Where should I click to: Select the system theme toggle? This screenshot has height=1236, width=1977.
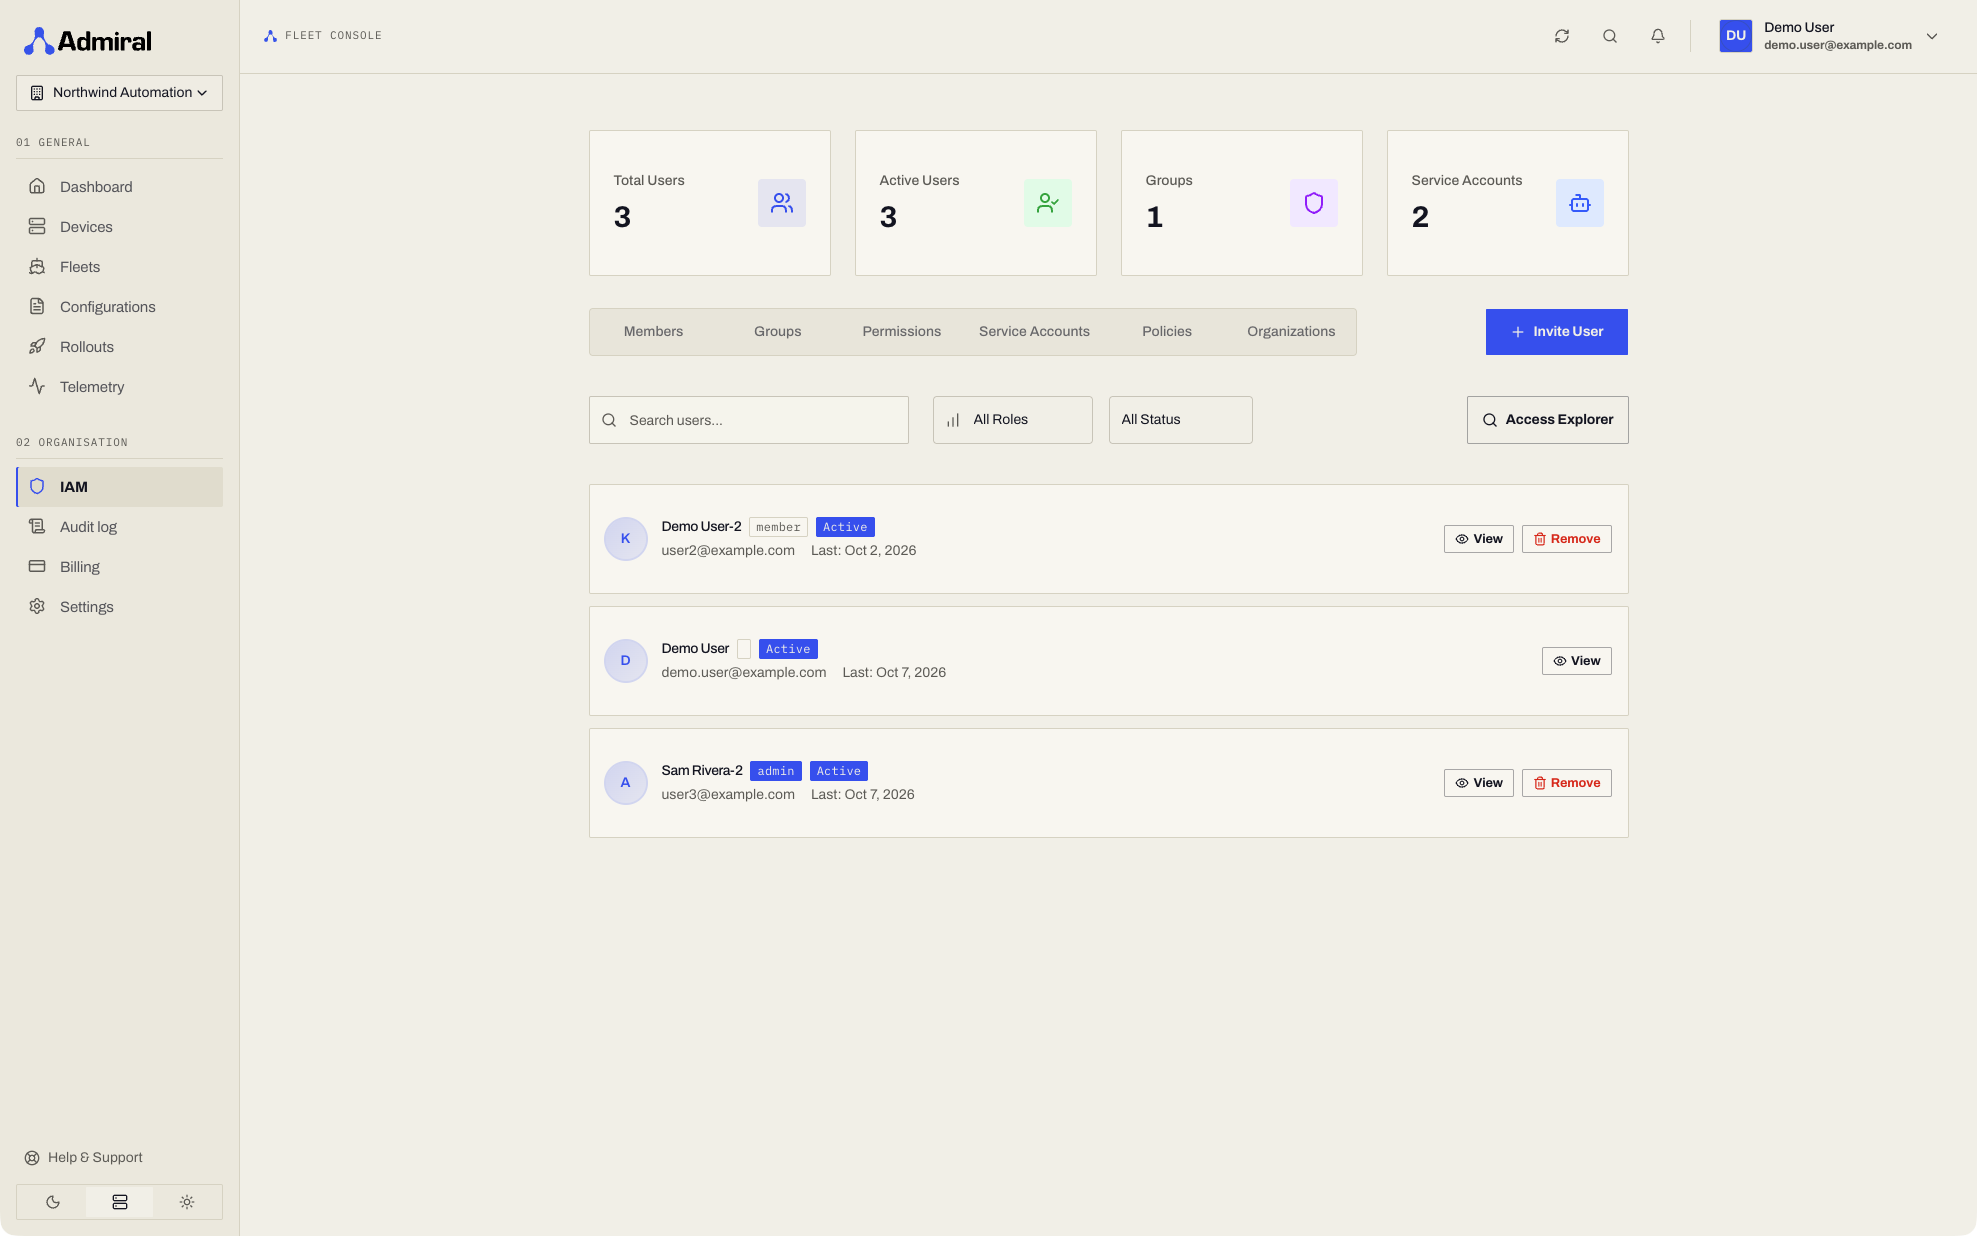120,1202
